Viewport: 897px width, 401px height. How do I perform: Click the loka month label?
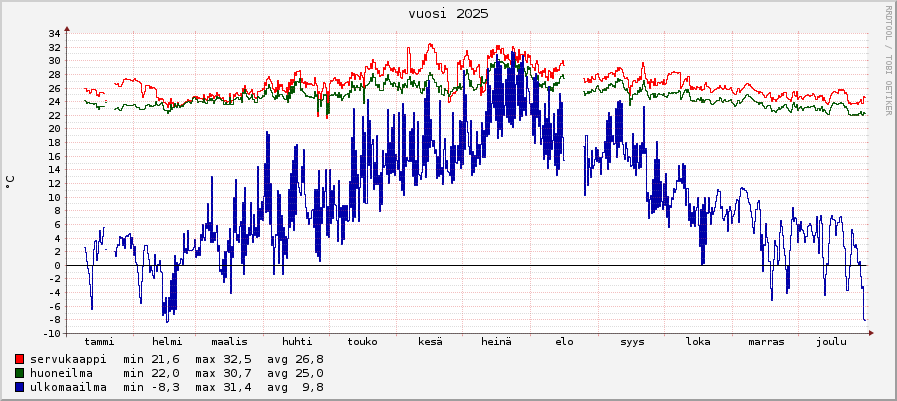coord(698,342)
